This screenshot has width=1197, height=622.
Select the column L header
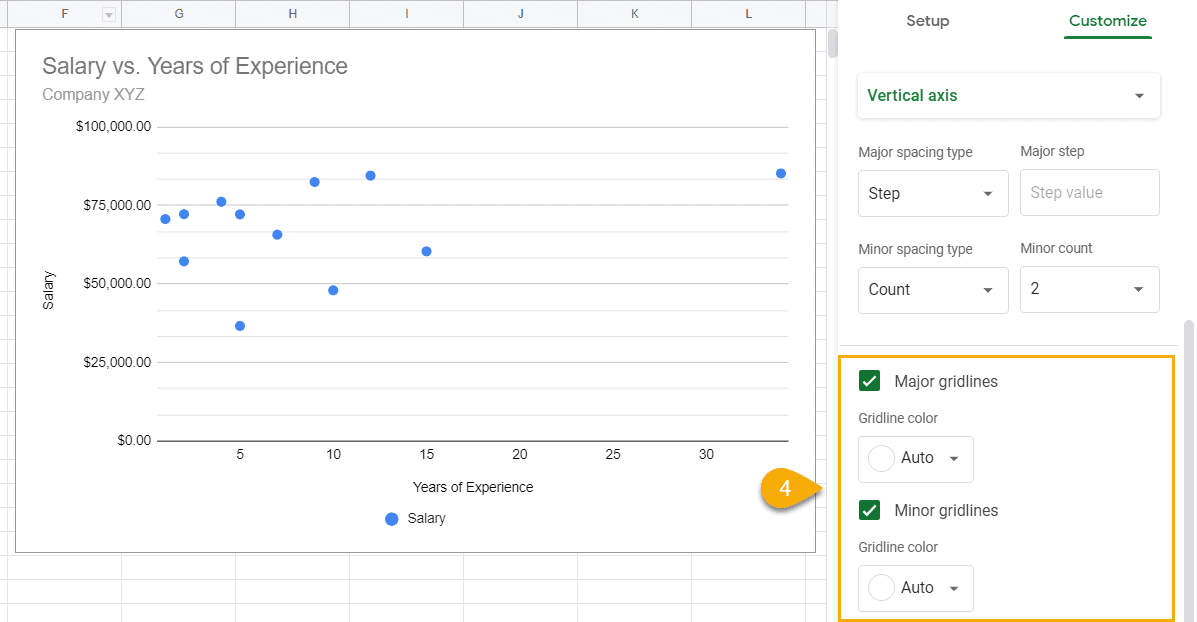(x=748, y=13)
